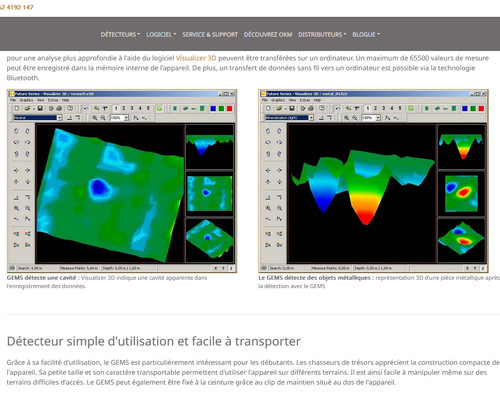Select side-view thumbnail in right Visualizer window
Image resolution: width=500 pixels, height=395 pixels.
pos(461,147)
